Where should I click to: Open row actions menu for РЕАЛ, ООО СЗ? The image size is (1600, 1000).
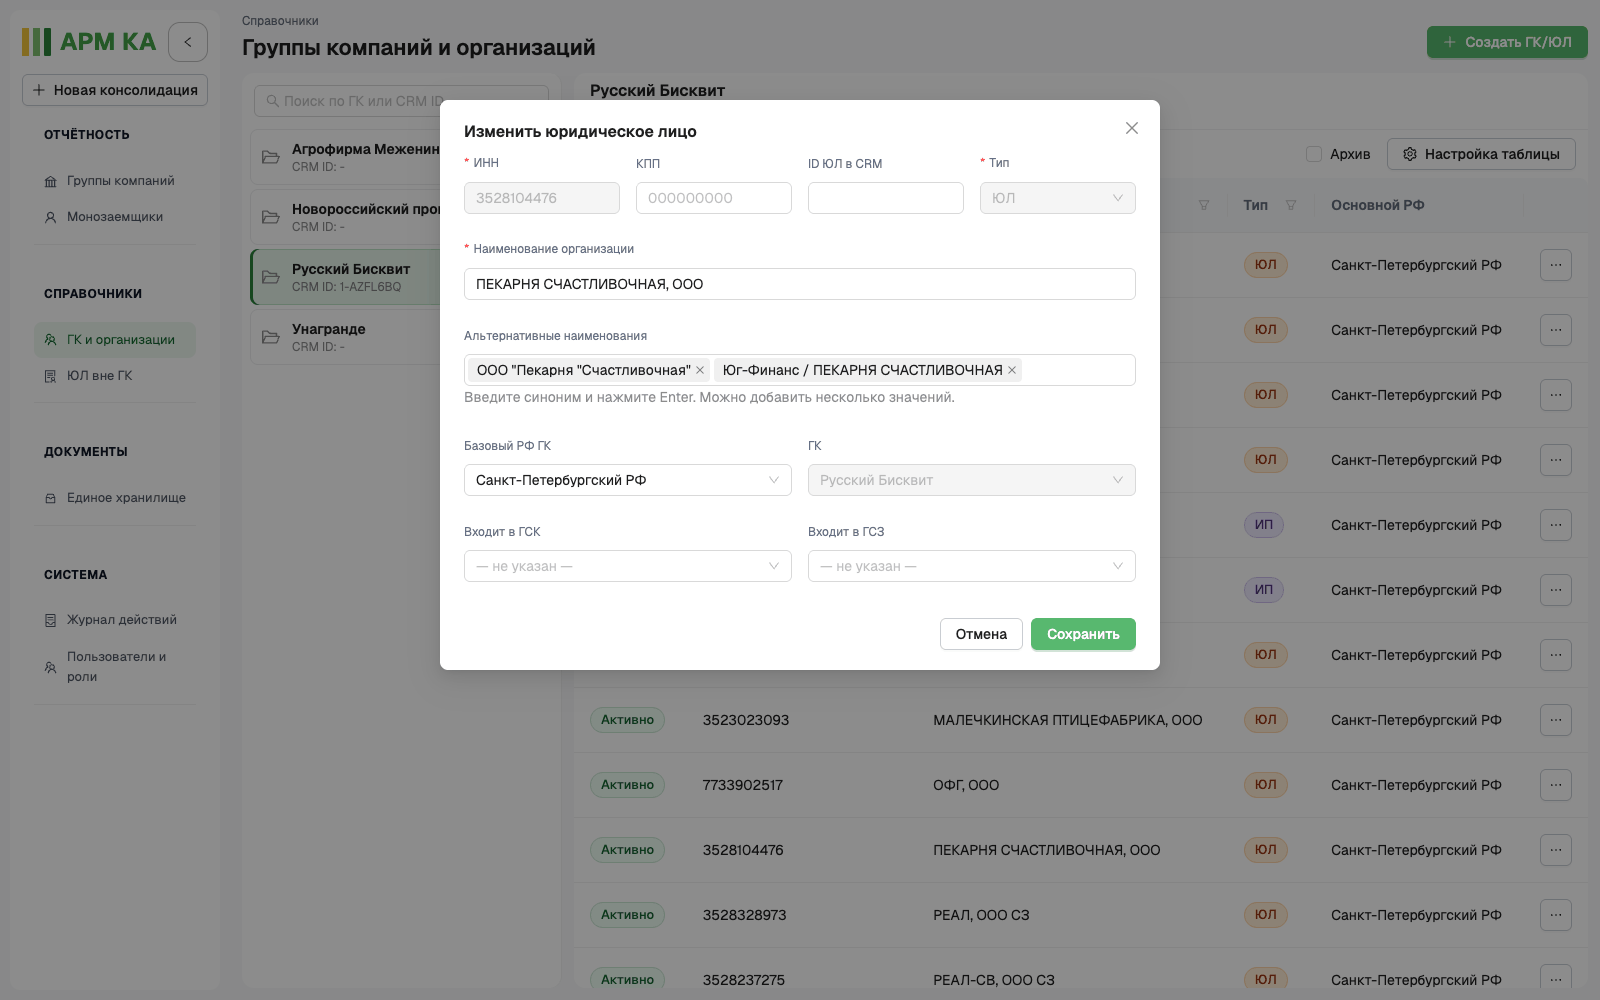point(1556,915)
